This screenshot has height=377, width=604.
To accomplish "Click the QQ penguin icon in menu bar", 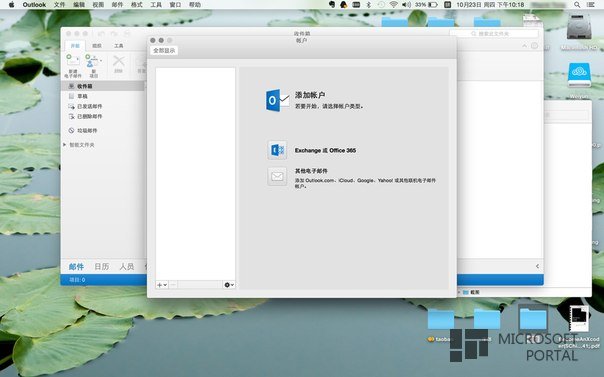I will (x=344, y=5).
